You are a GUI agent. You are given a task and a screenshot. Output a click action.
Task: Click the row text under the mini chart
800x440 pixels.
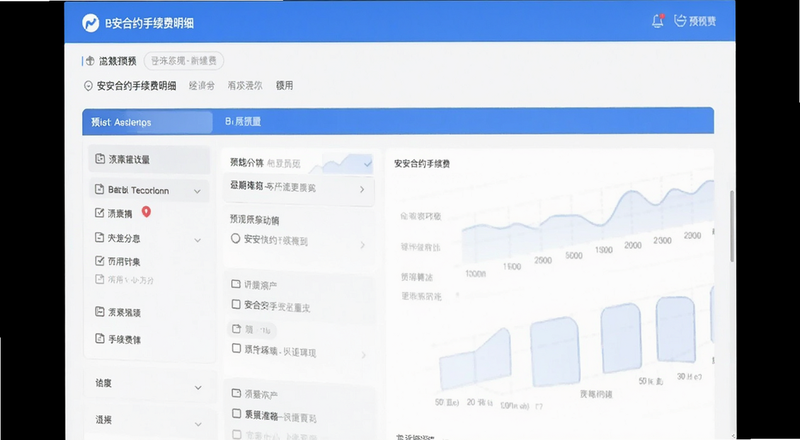coord(273,187)
